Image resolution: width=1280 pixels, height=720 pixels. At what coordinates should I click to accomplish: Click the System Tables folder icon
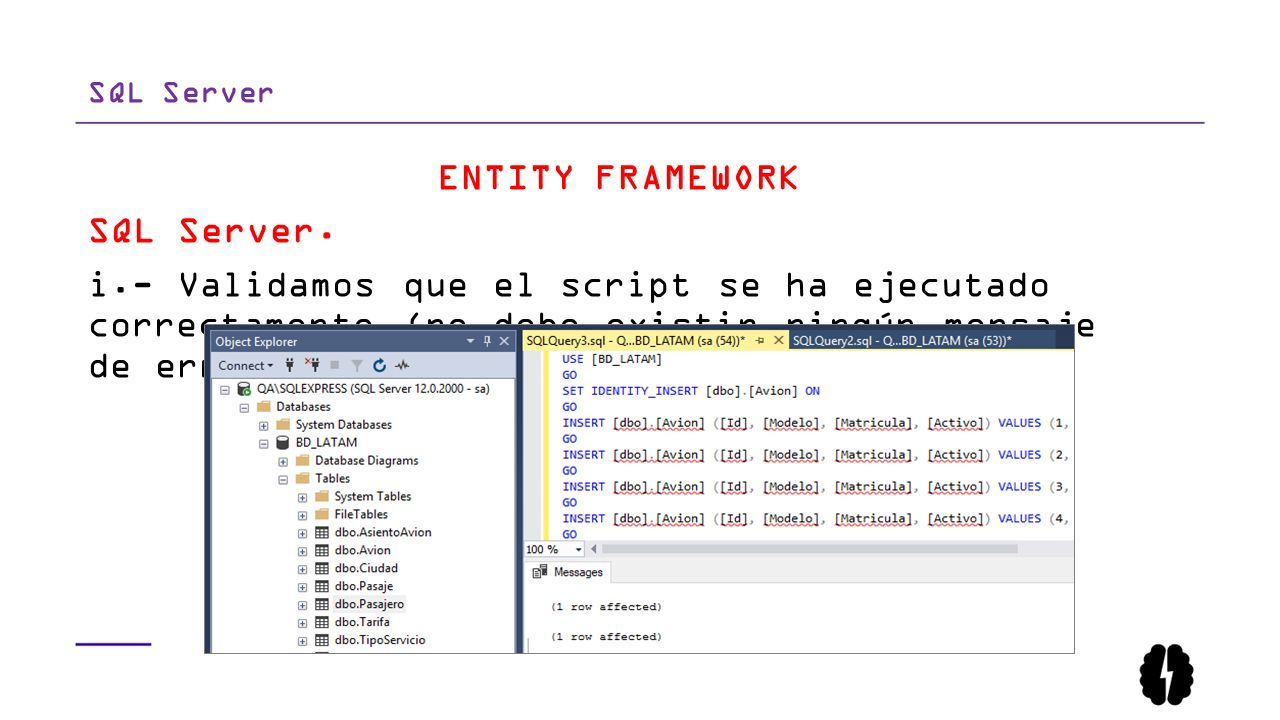coord(322,496)
